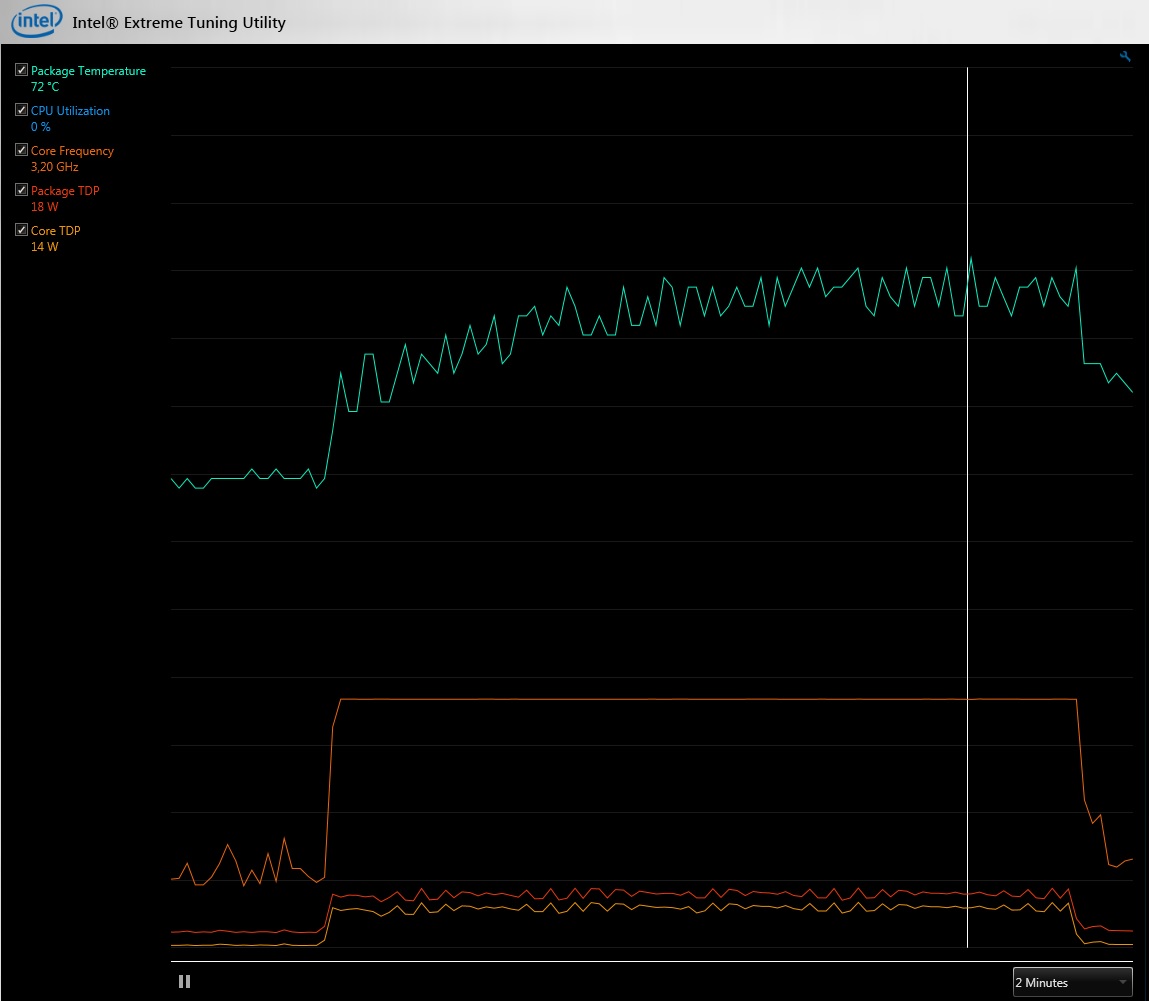Click the 72 °C temperature value
Screen dimensions: 1149x1001
45,86
